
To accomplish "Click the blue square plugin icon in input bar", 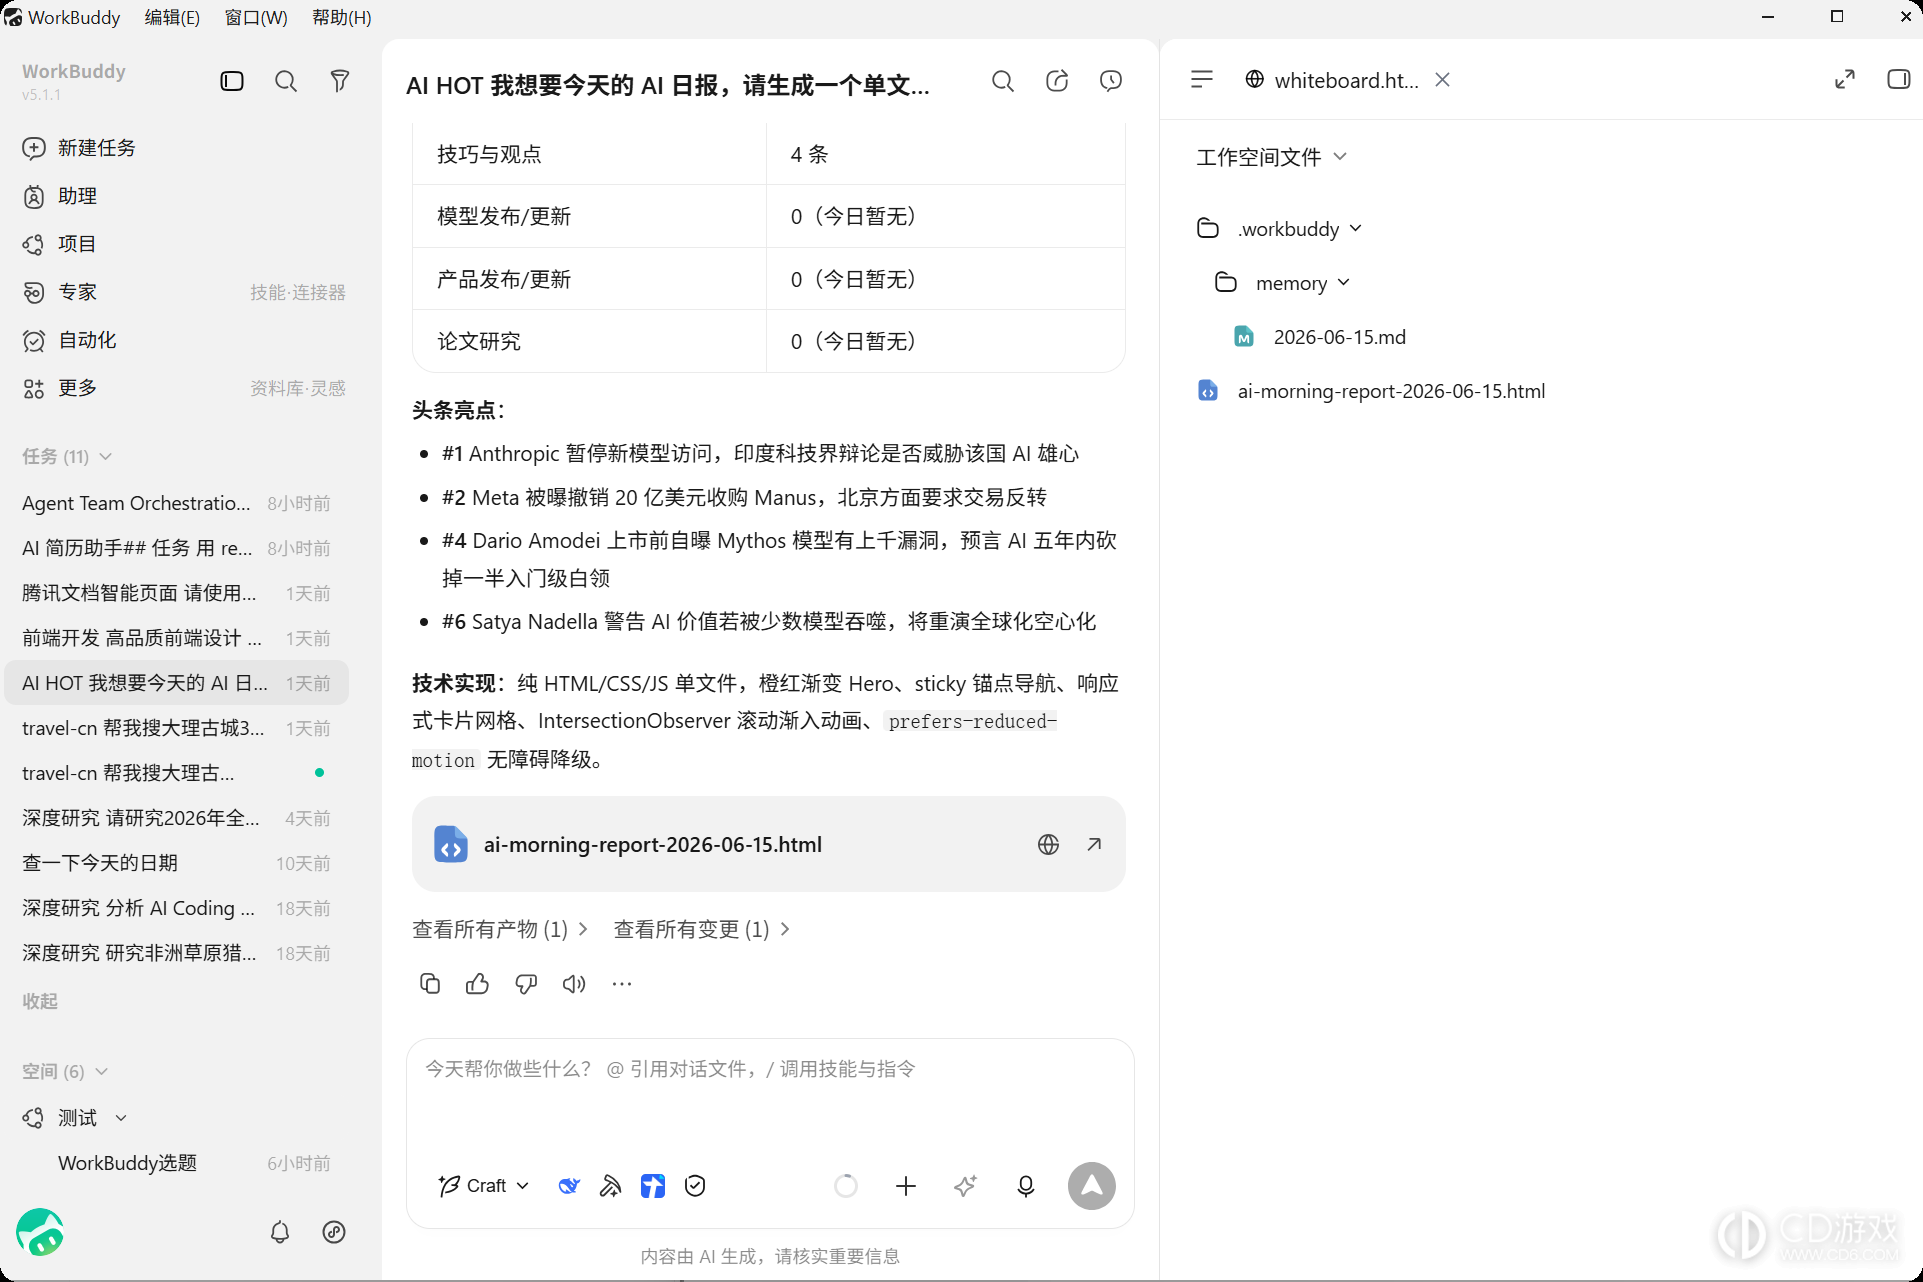I will pyautogui.click(x=653, y=1186).
